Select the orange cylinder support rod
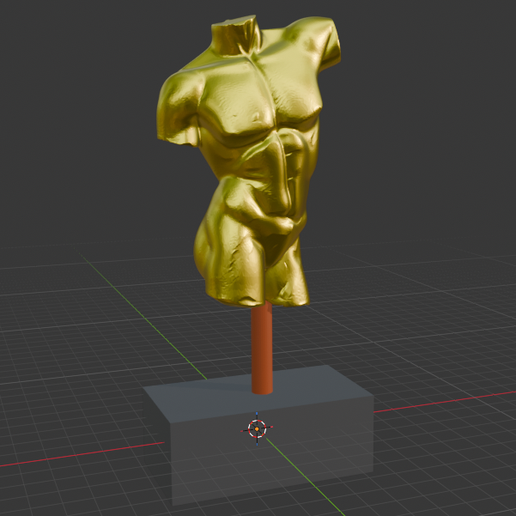 tap(262, 348)
